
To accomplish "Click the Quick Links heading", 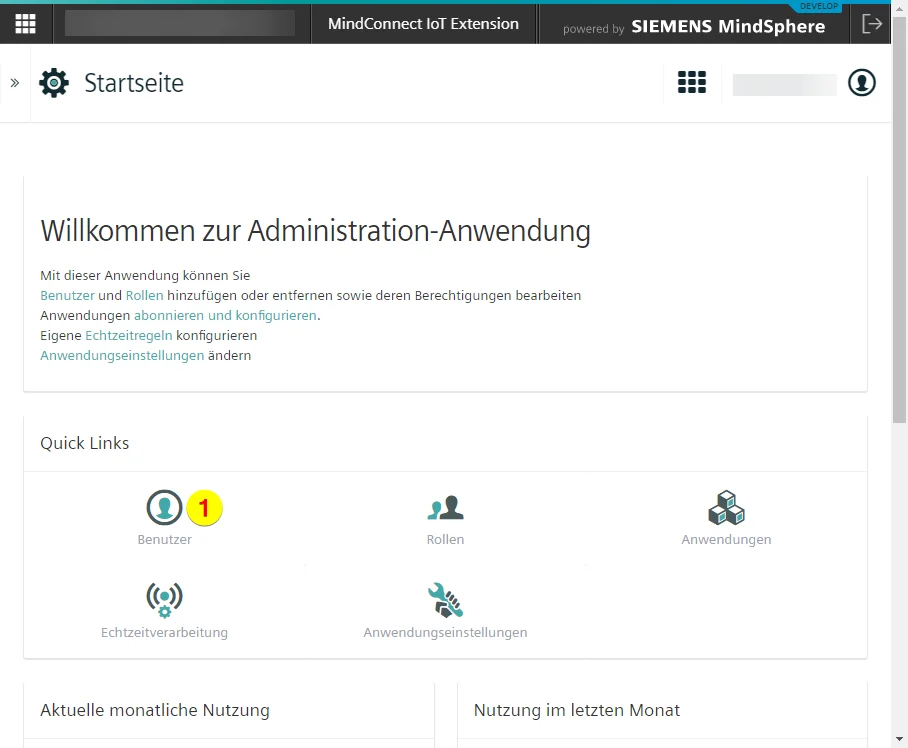I will [x=85, y=443].
